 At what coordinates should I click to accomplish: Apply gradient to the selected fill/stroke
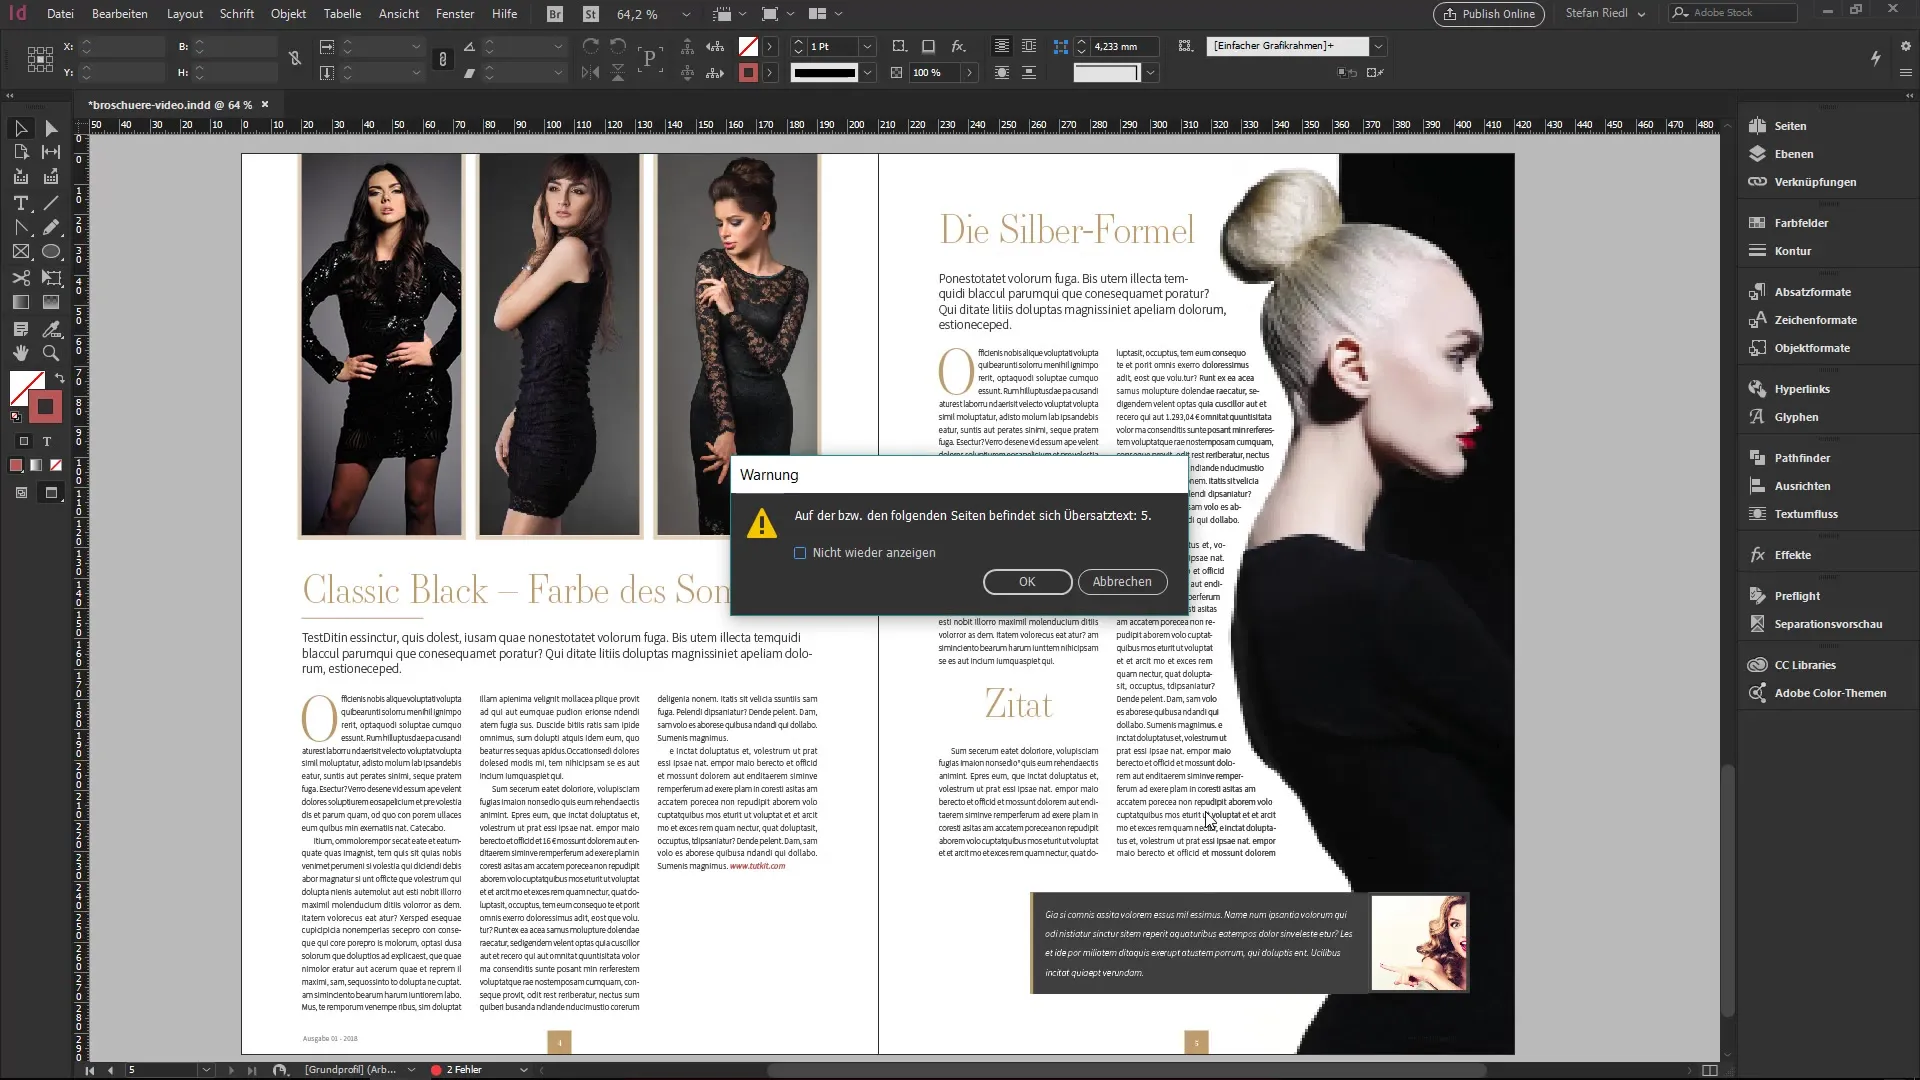click(36, 465)
